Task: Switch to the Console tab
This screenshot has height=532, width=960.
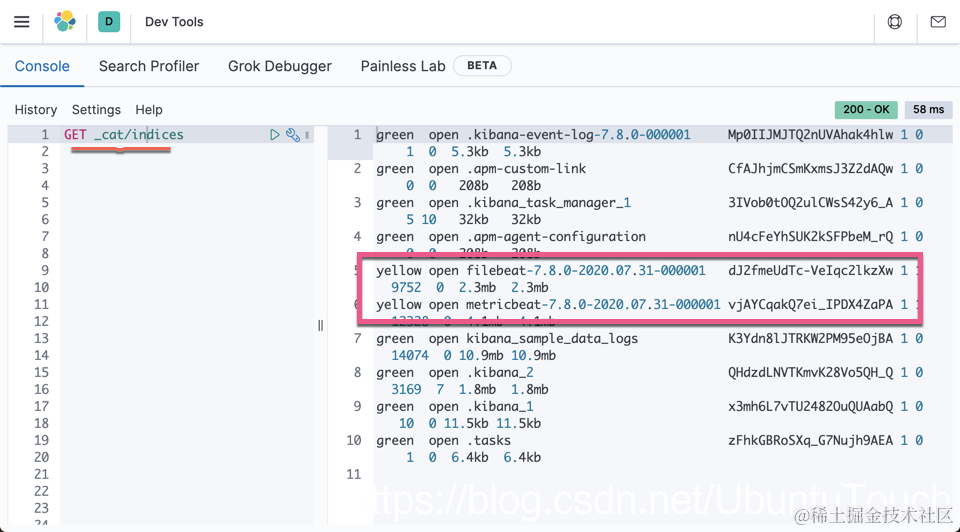Action: point(42,66)
